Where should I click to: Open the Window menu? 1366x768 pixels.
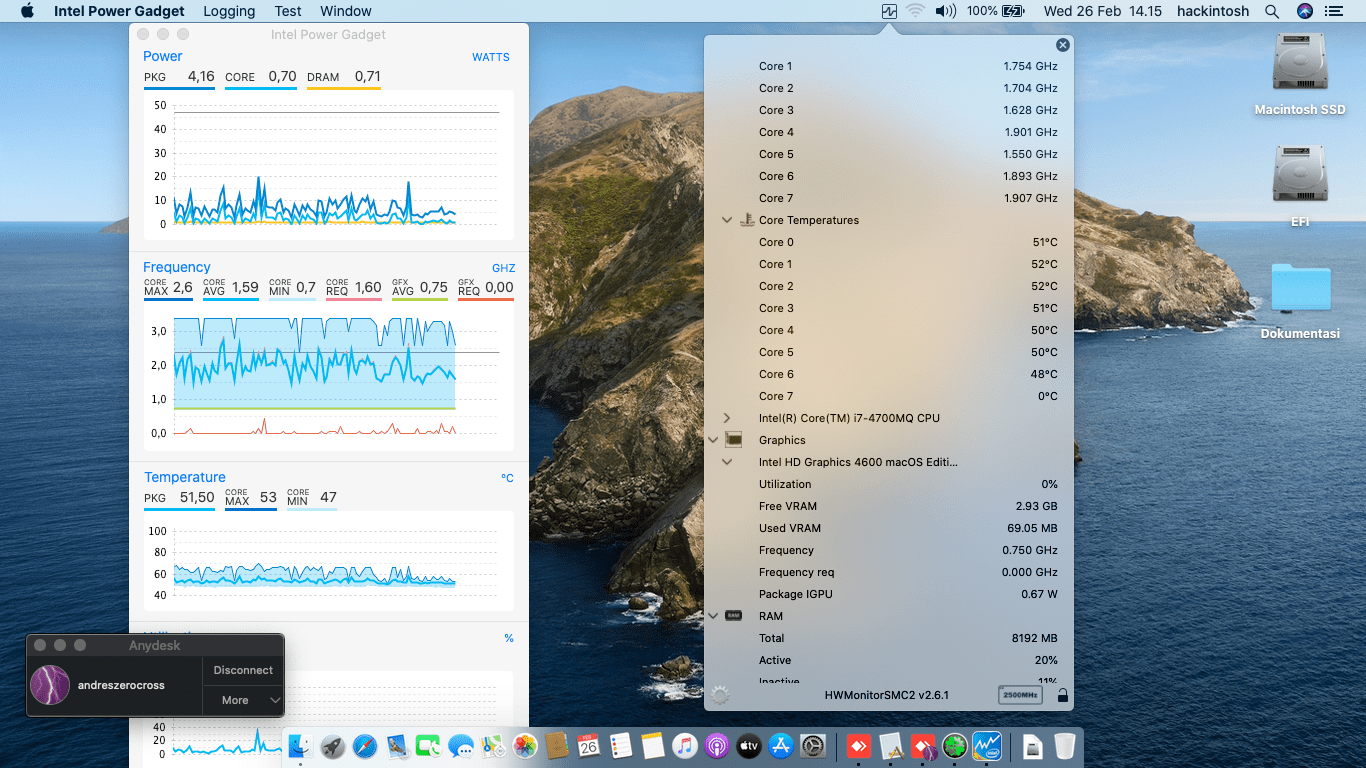tap(346, 11)
